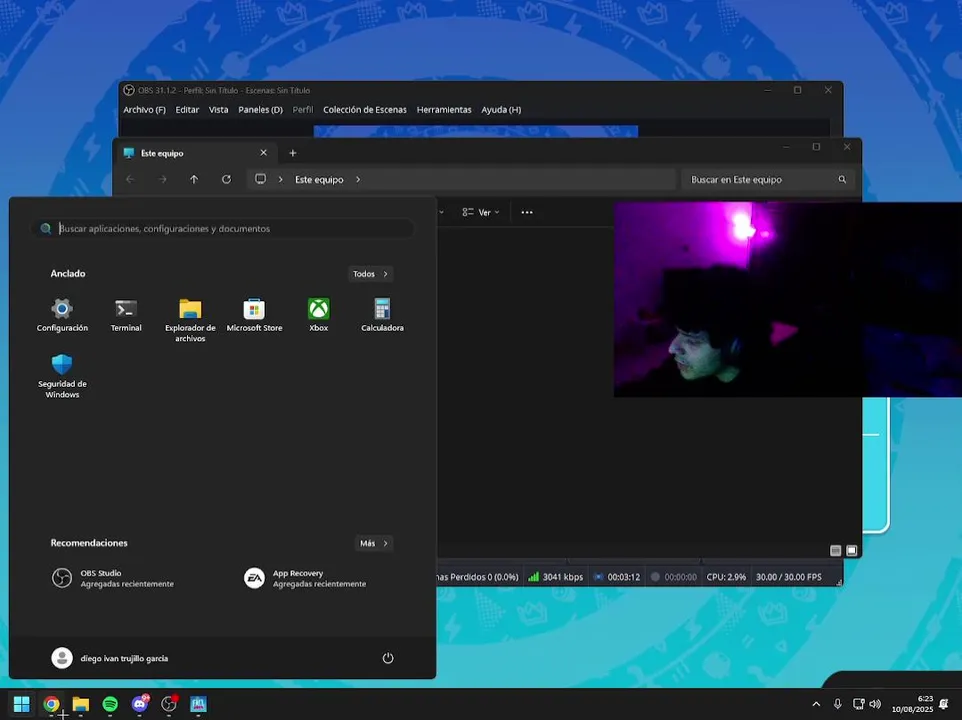Open Discord from the taskbar

click(140, 704)
